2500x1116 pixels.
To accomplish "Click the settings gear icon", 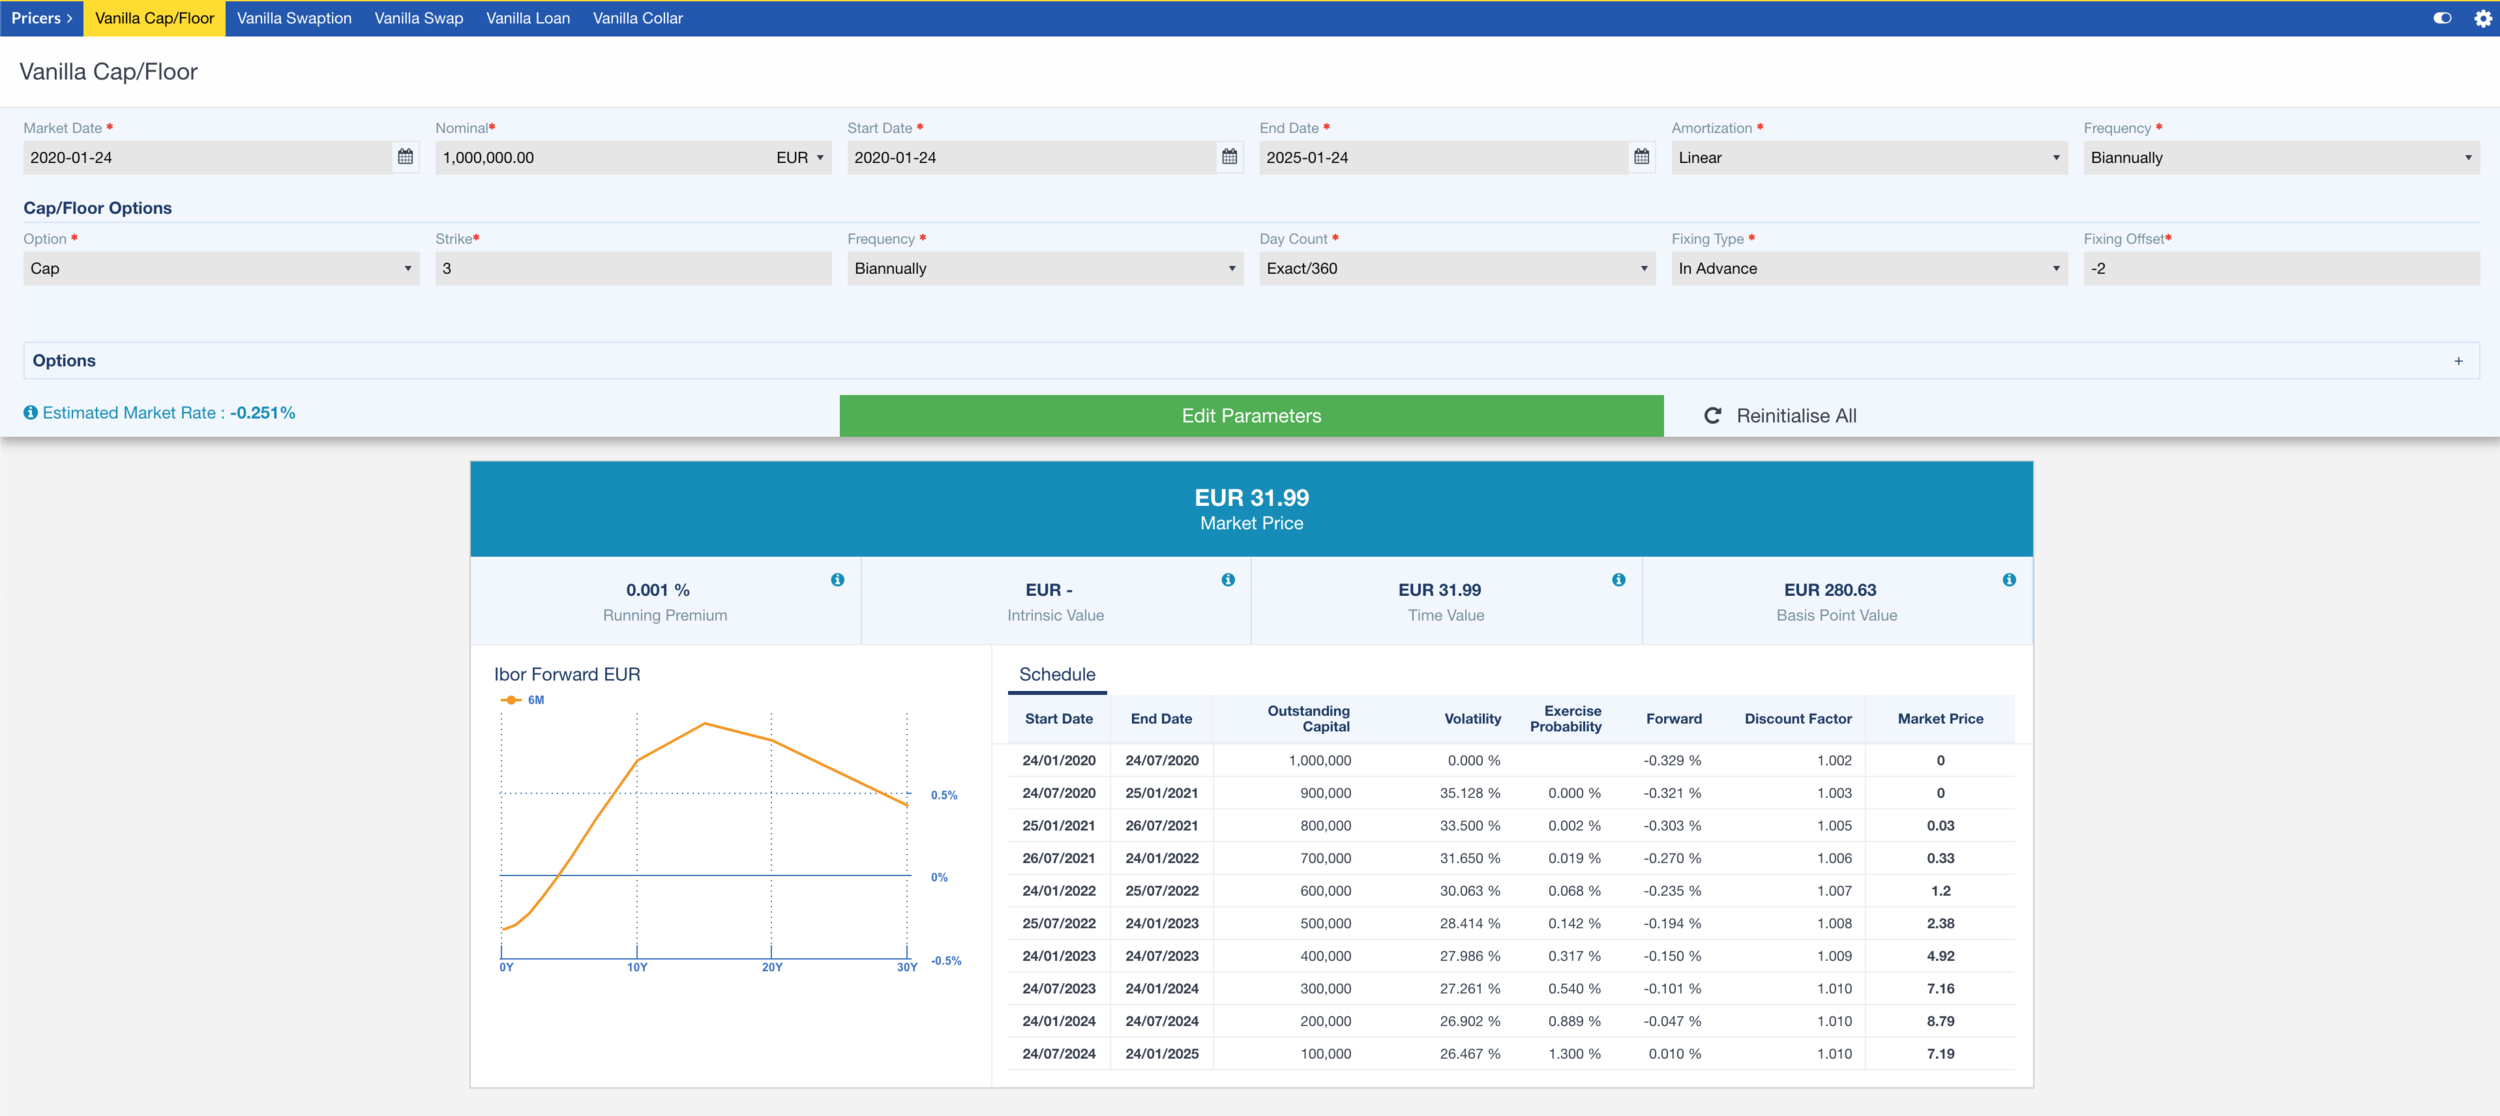I will click(x=2482, y=18).
